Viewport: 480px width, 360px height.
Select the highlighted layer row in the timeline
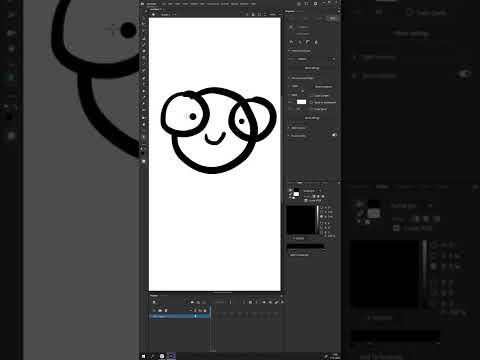(x=180, y=316)
